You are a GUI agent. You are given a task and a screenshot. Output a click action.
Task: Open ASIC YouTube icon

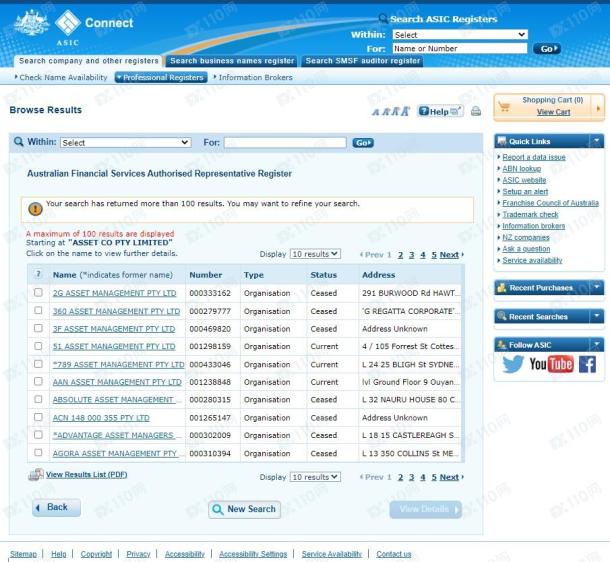pyautogui.click(x=552, y=364)
